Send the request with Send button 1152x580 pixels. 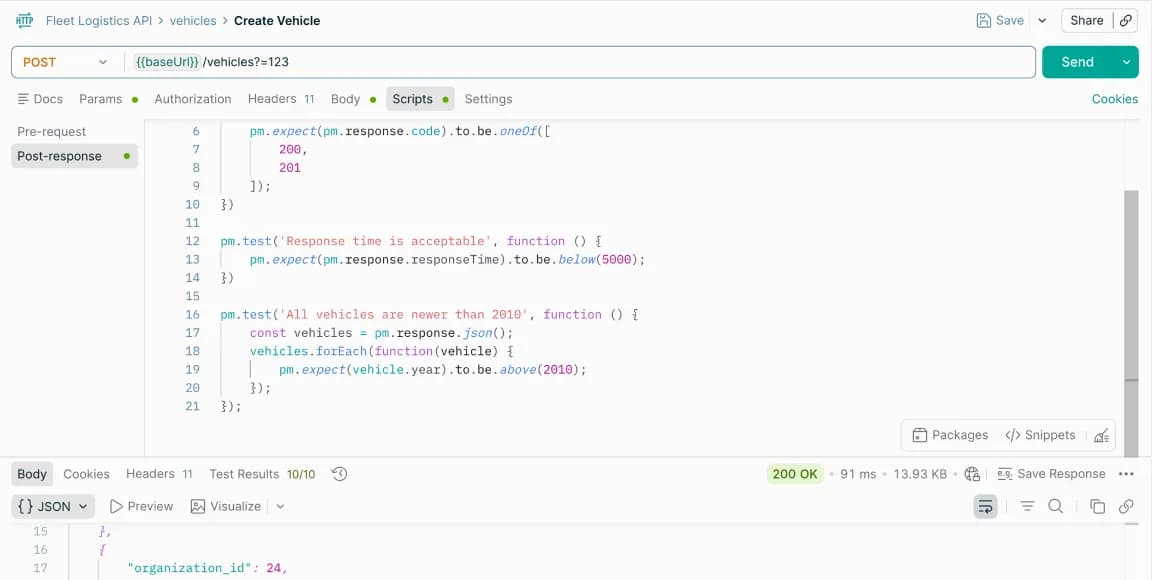point(1078,62)
